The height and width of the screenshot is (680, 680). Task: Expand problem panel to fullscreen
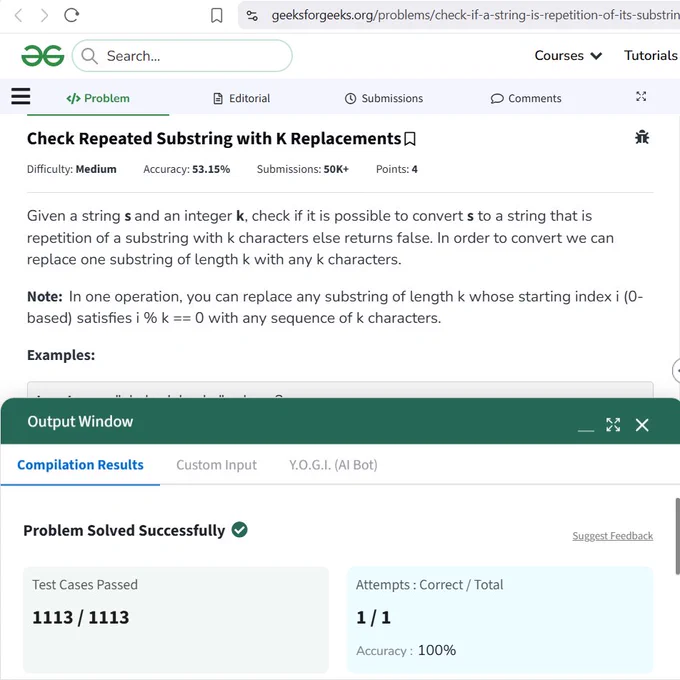pos(641,96)
